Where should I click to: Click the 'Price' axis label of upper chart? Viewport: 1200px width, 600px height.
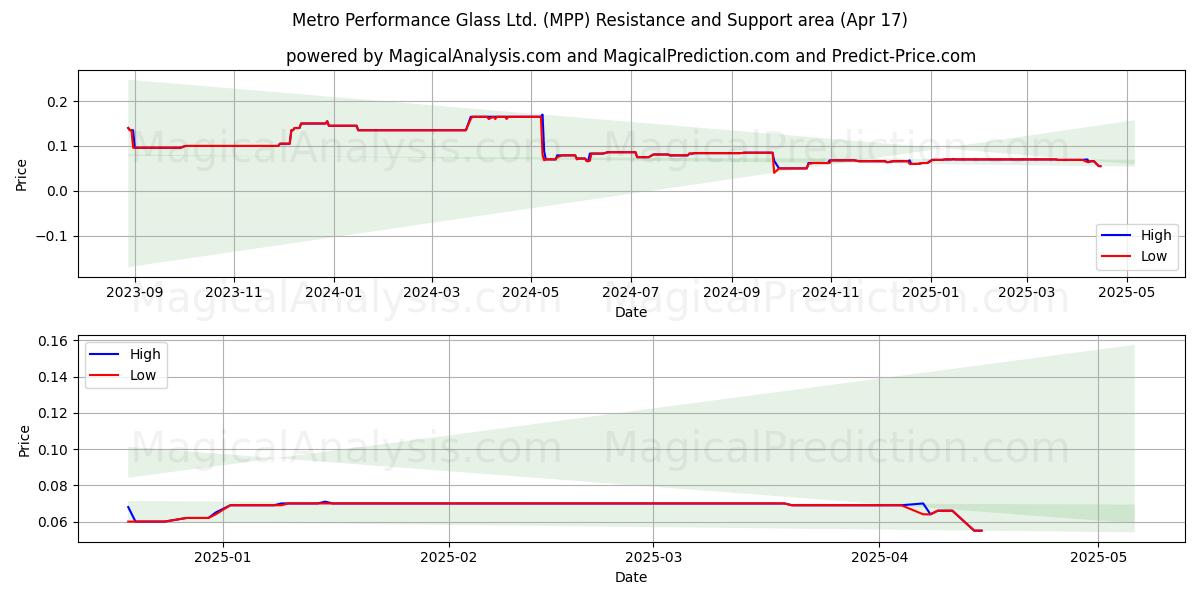pos(22,174)
